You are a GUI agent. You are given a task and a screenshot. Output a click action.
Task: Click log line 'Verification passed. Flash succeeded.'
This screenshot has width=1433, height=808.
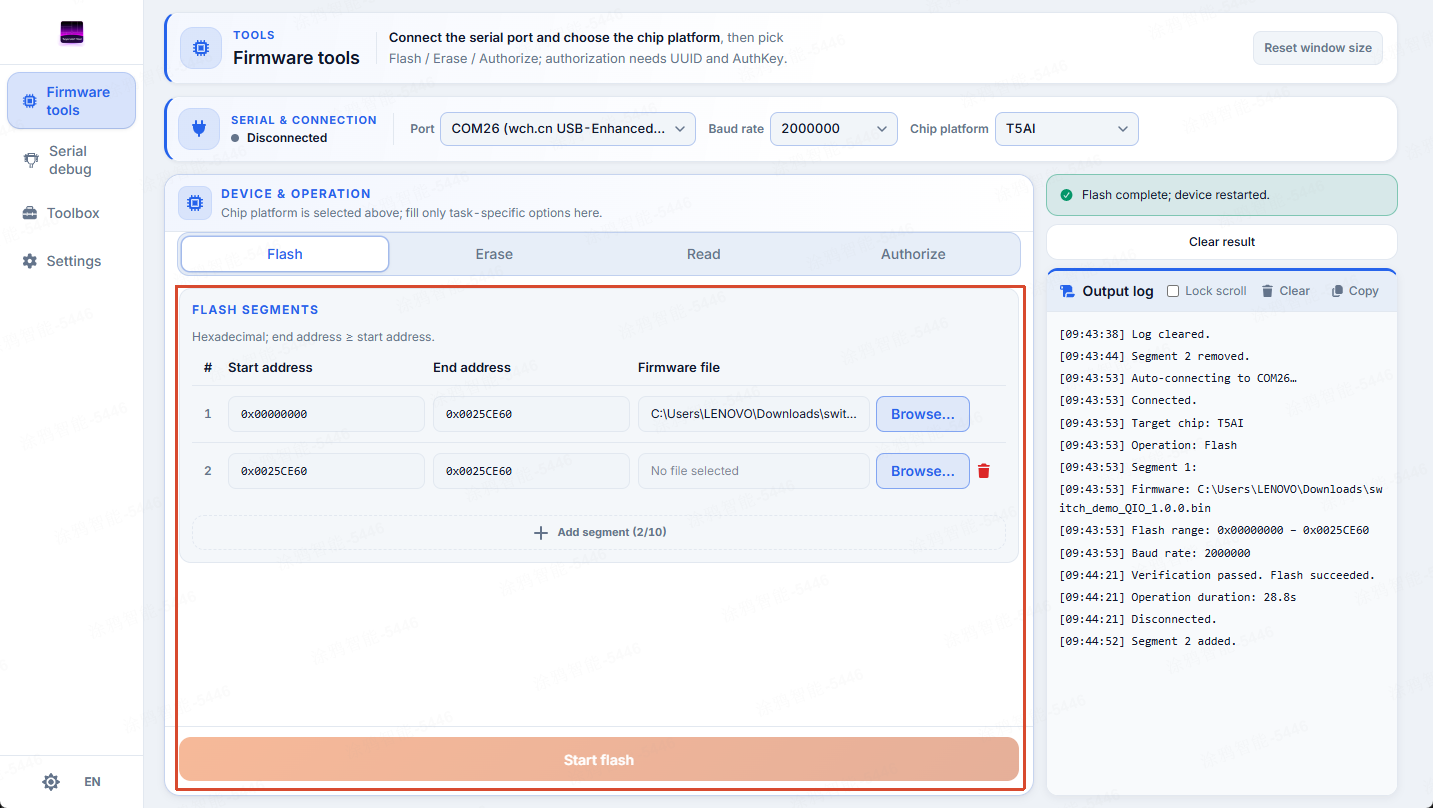tap(1217, 575)
